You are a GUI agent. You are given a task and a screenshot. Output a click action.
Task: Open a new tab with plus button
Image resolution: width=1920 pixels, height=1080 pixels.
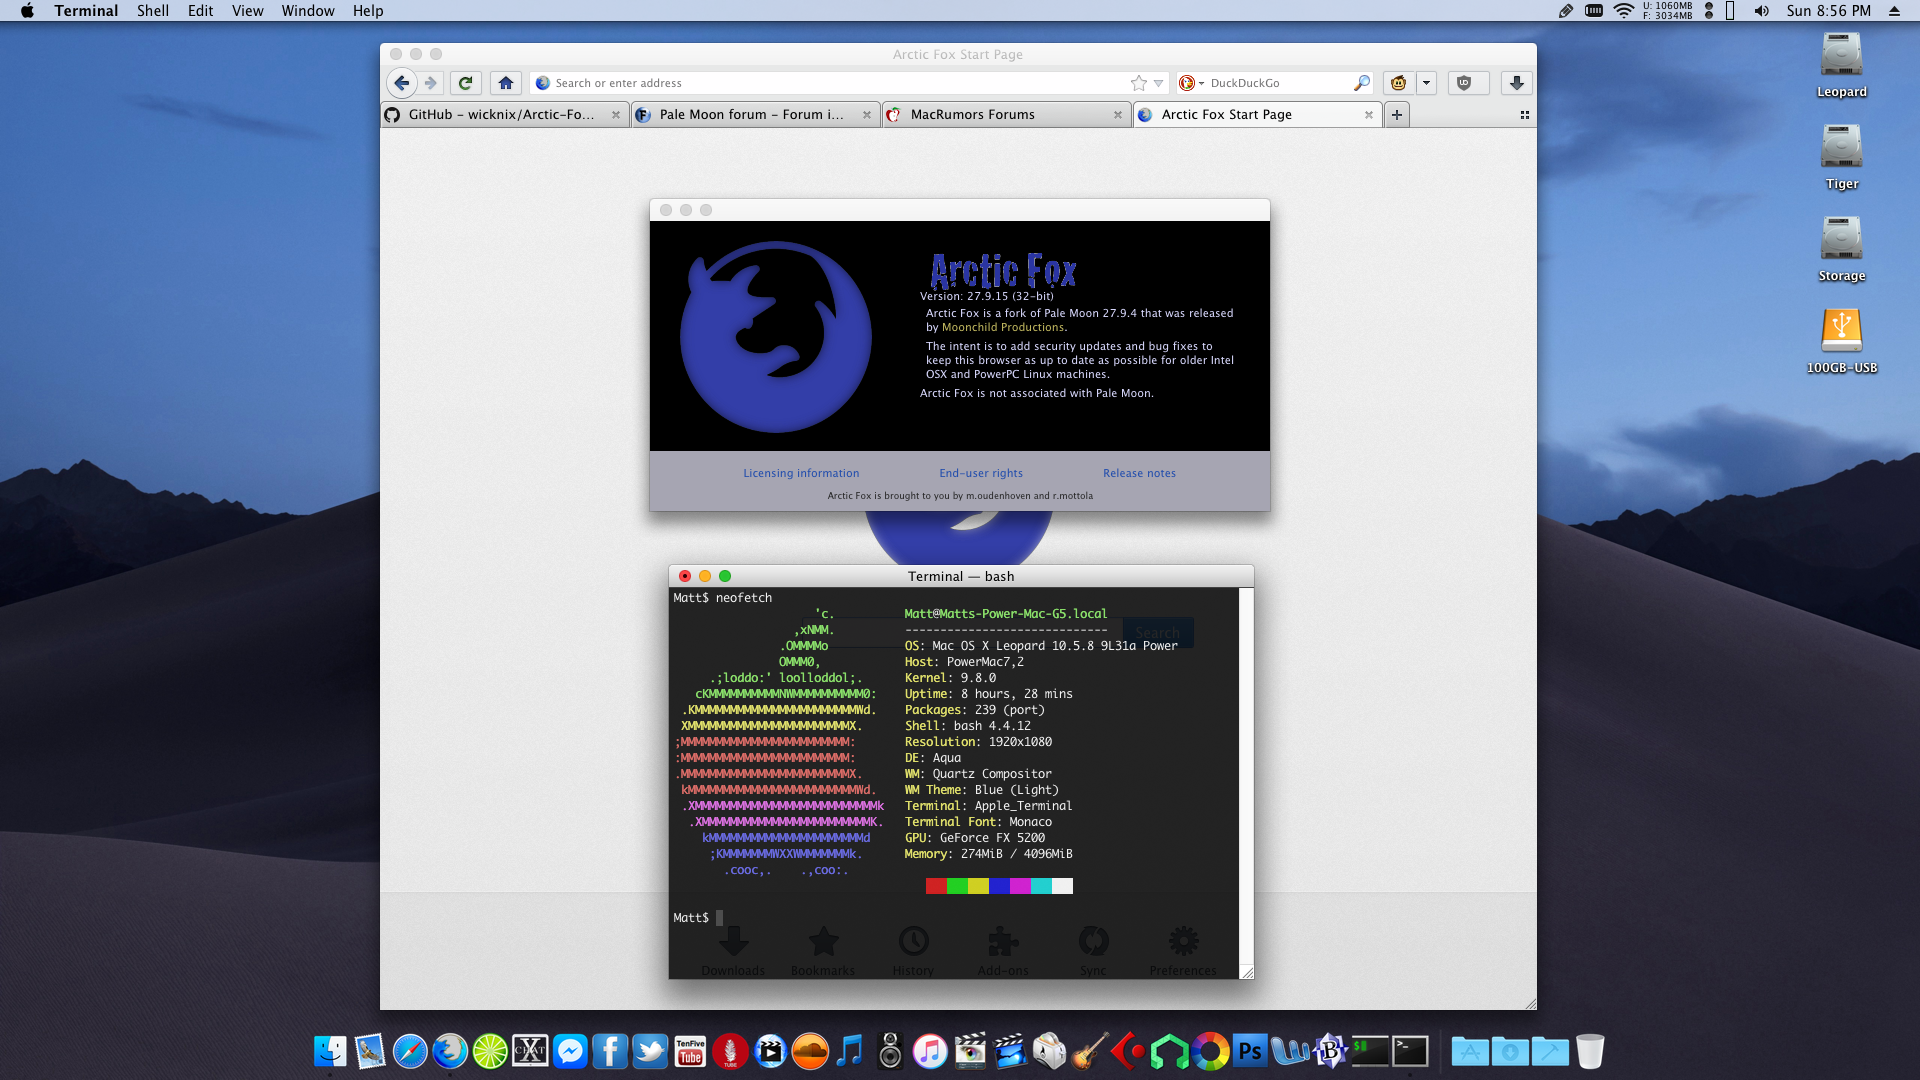(1397, 115)
